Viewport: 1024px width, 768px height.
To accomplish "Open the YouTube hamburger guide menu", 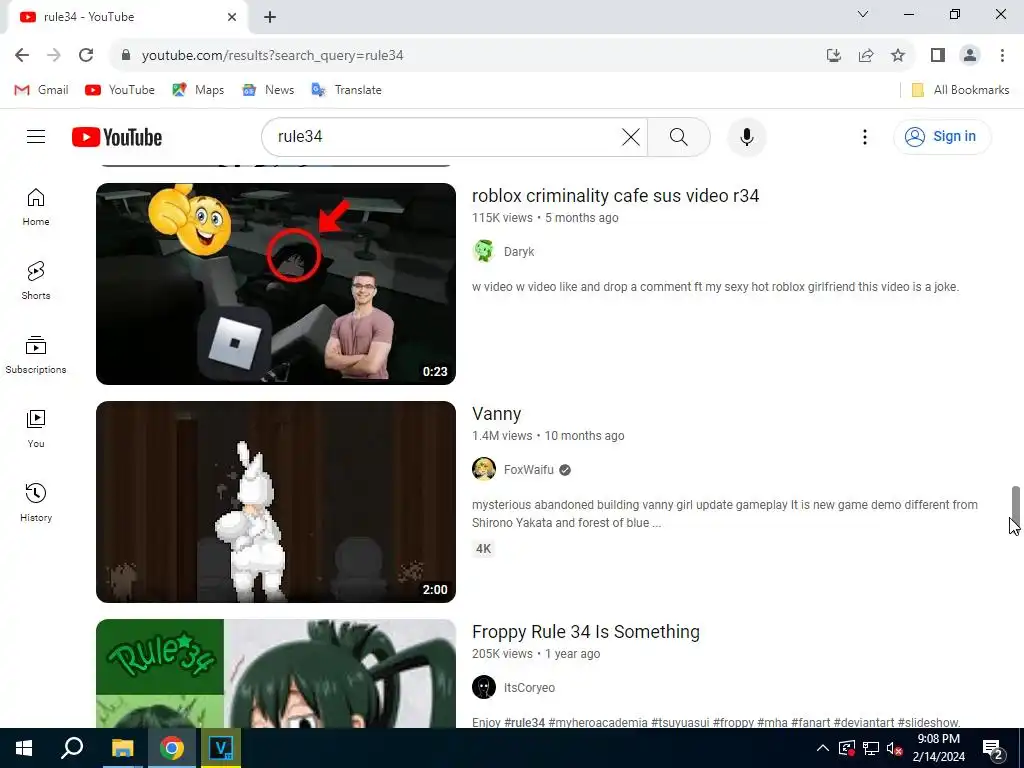I will pos(36,136).
